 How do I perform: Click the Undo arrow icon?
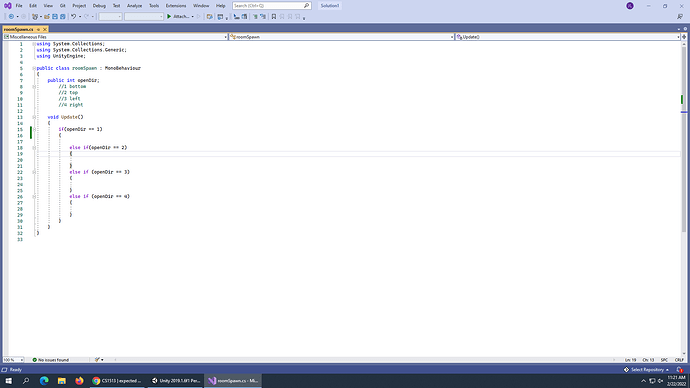click(x=73, y=17)
